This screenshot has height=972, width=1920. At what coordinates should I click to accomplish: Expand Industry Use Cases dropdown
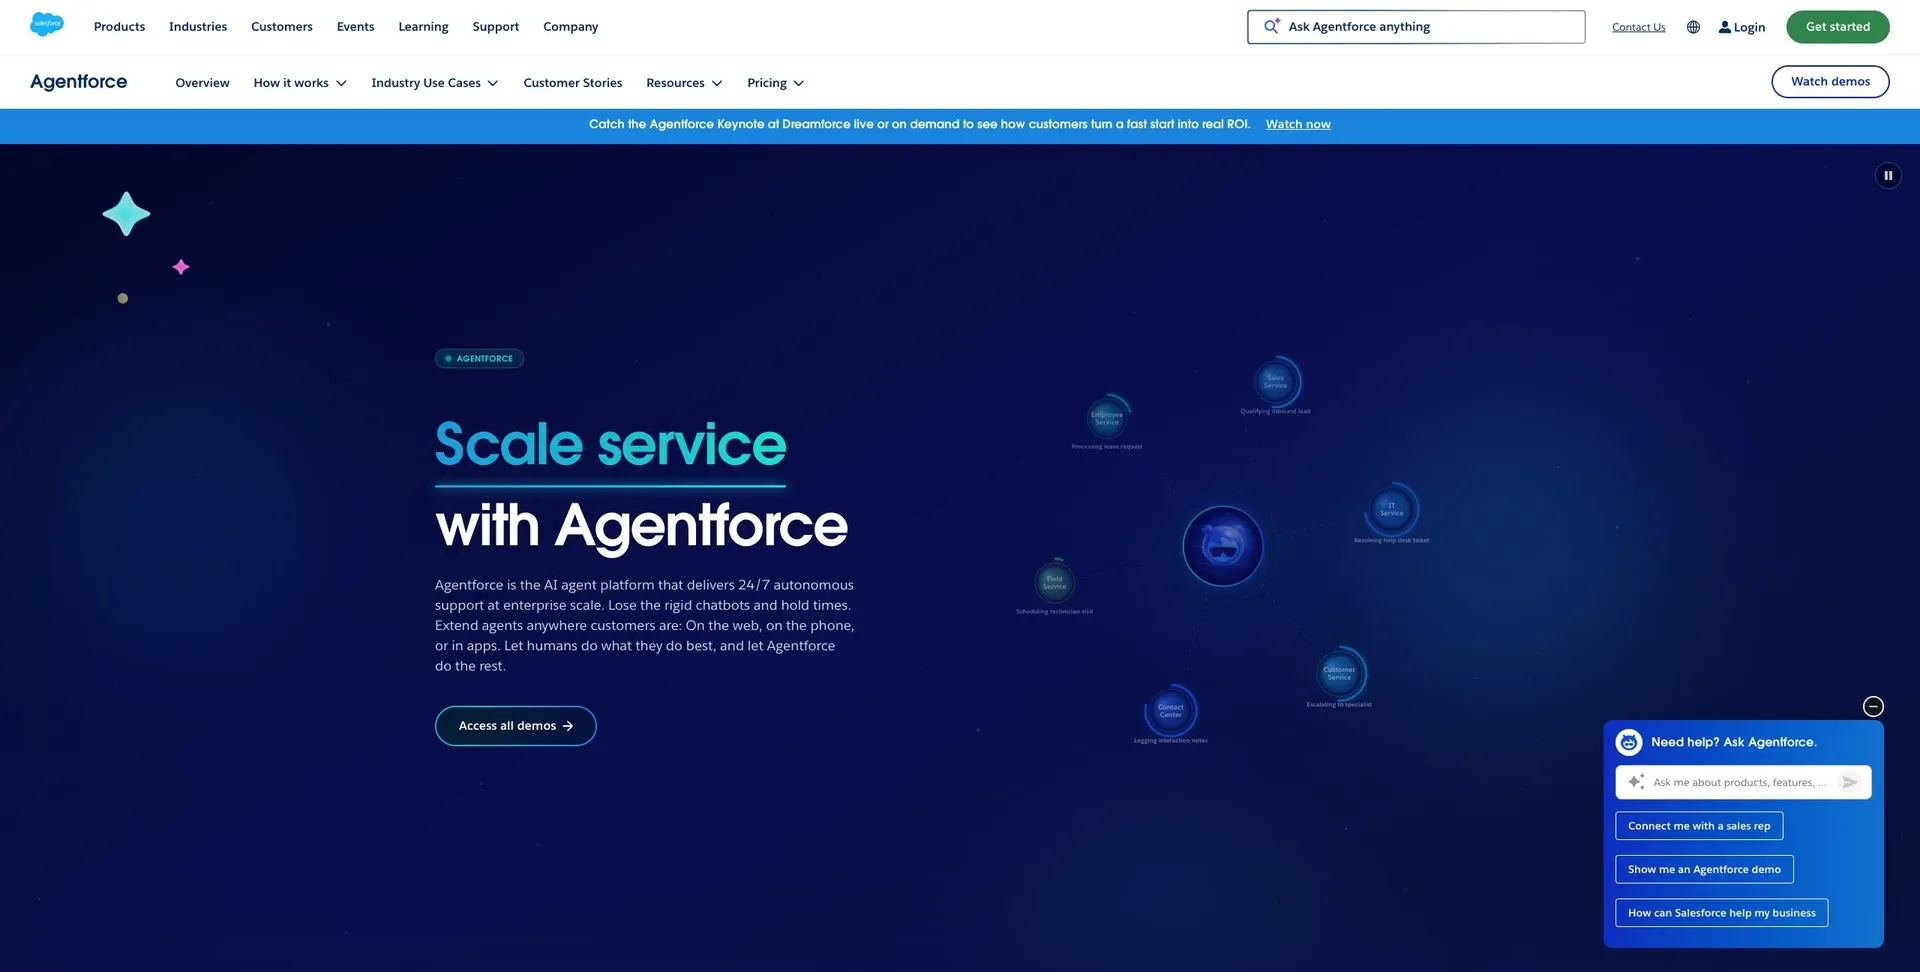point(435,83)
